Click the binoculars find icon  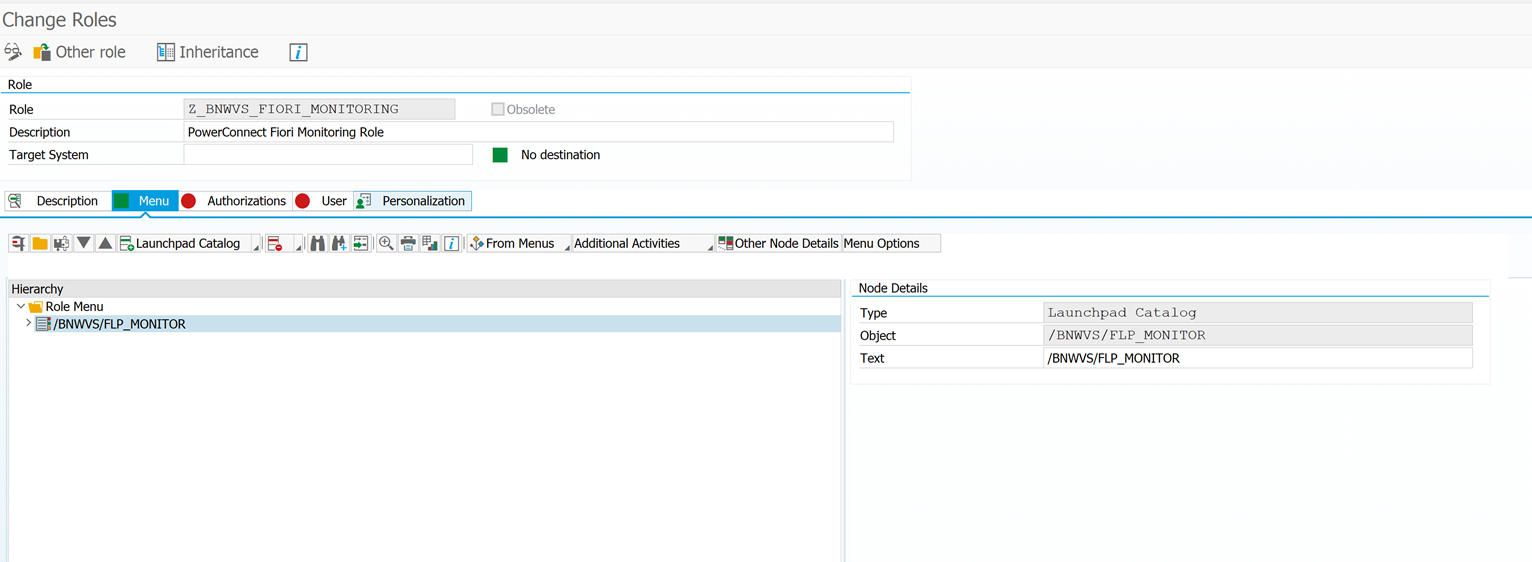pyautogui.click(x=317, y=244)
